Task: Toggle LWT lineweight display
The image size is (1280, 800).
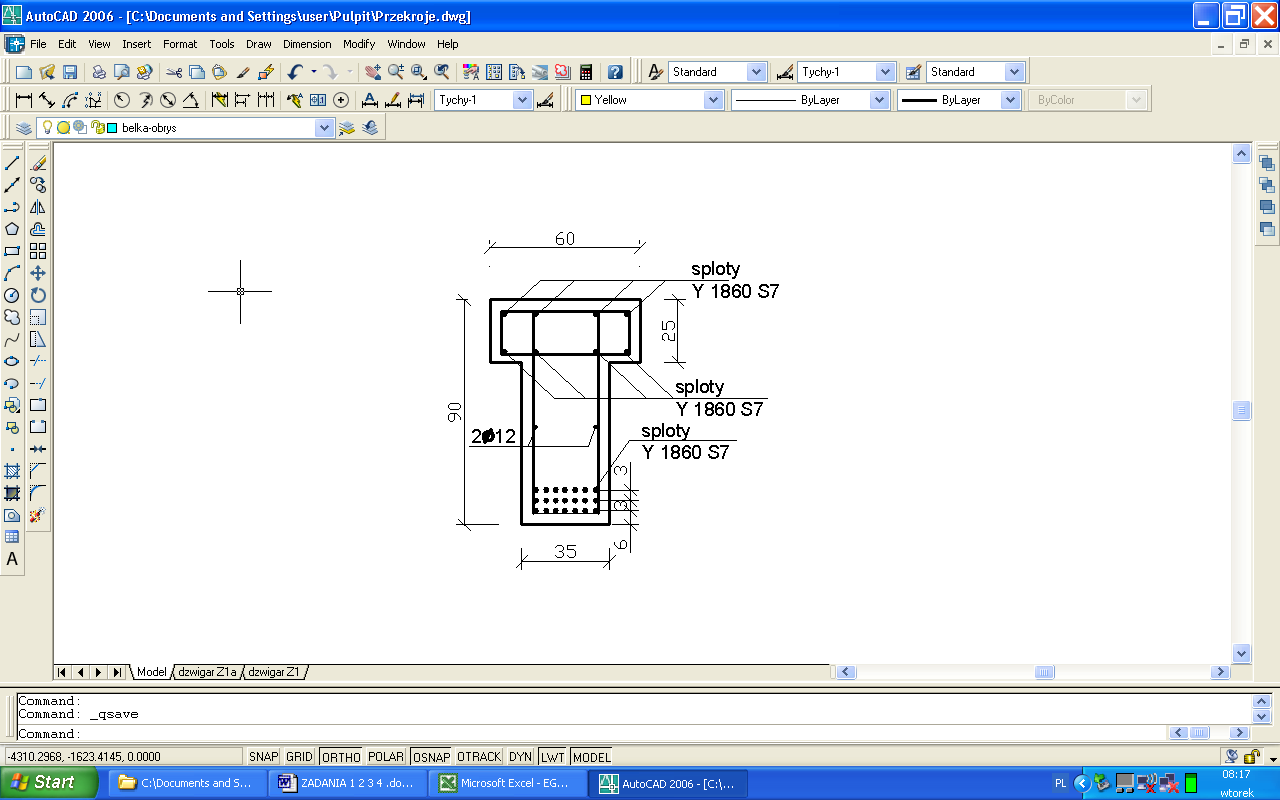Action: point(552,757)
